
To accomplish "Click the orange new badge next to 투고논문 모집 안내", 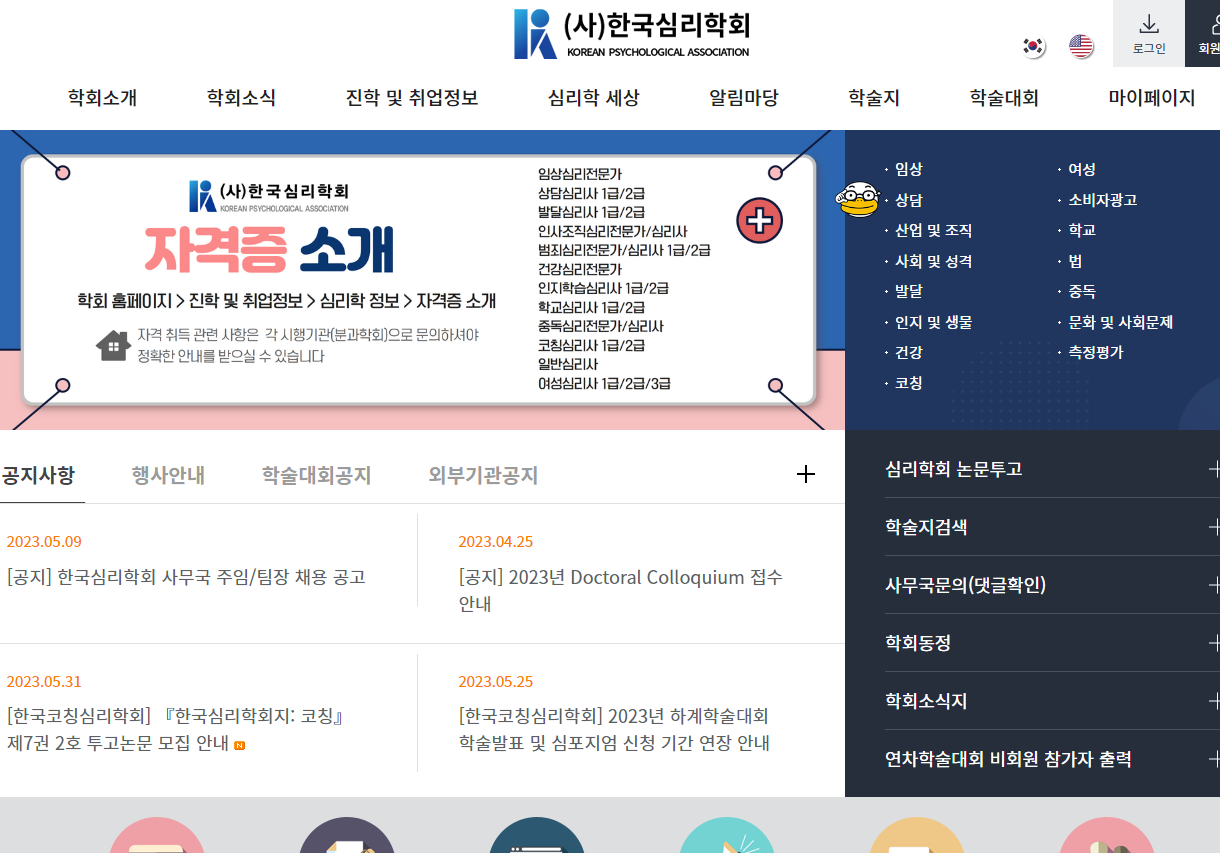I will coord(239,745).
